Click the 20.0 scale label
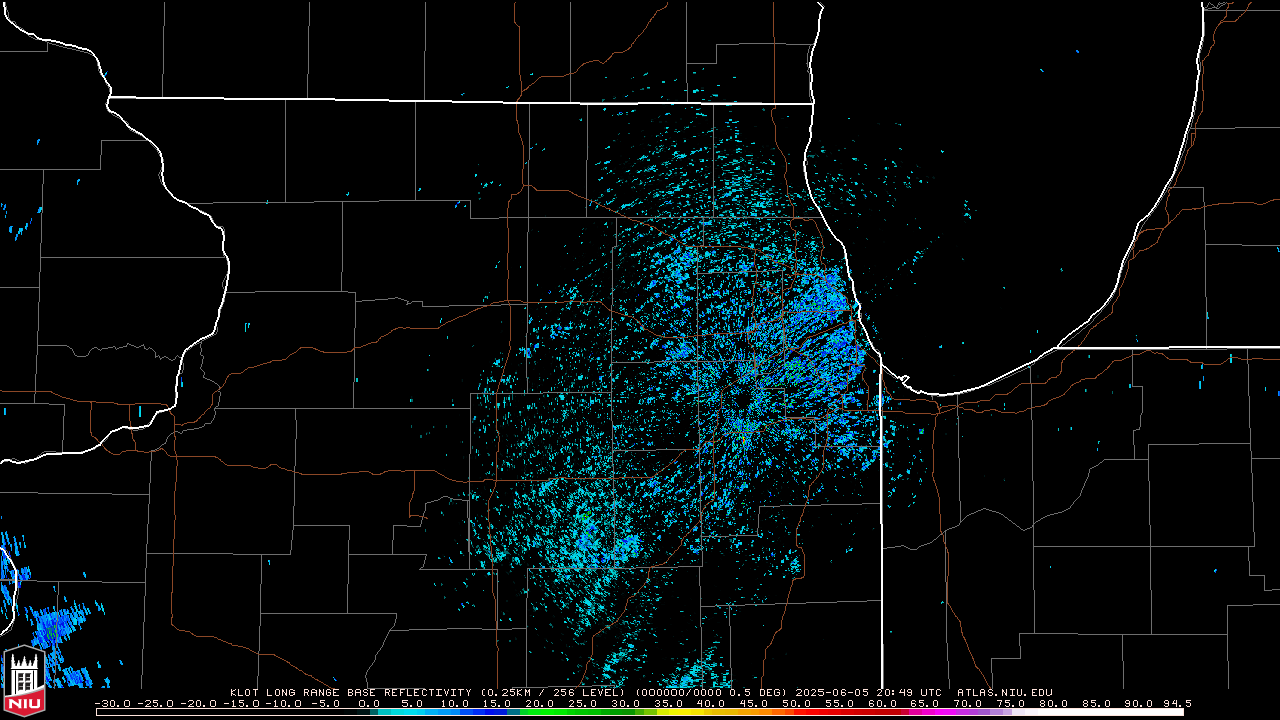The height and width of the screenshot is (720, 1280). point(540,703)
